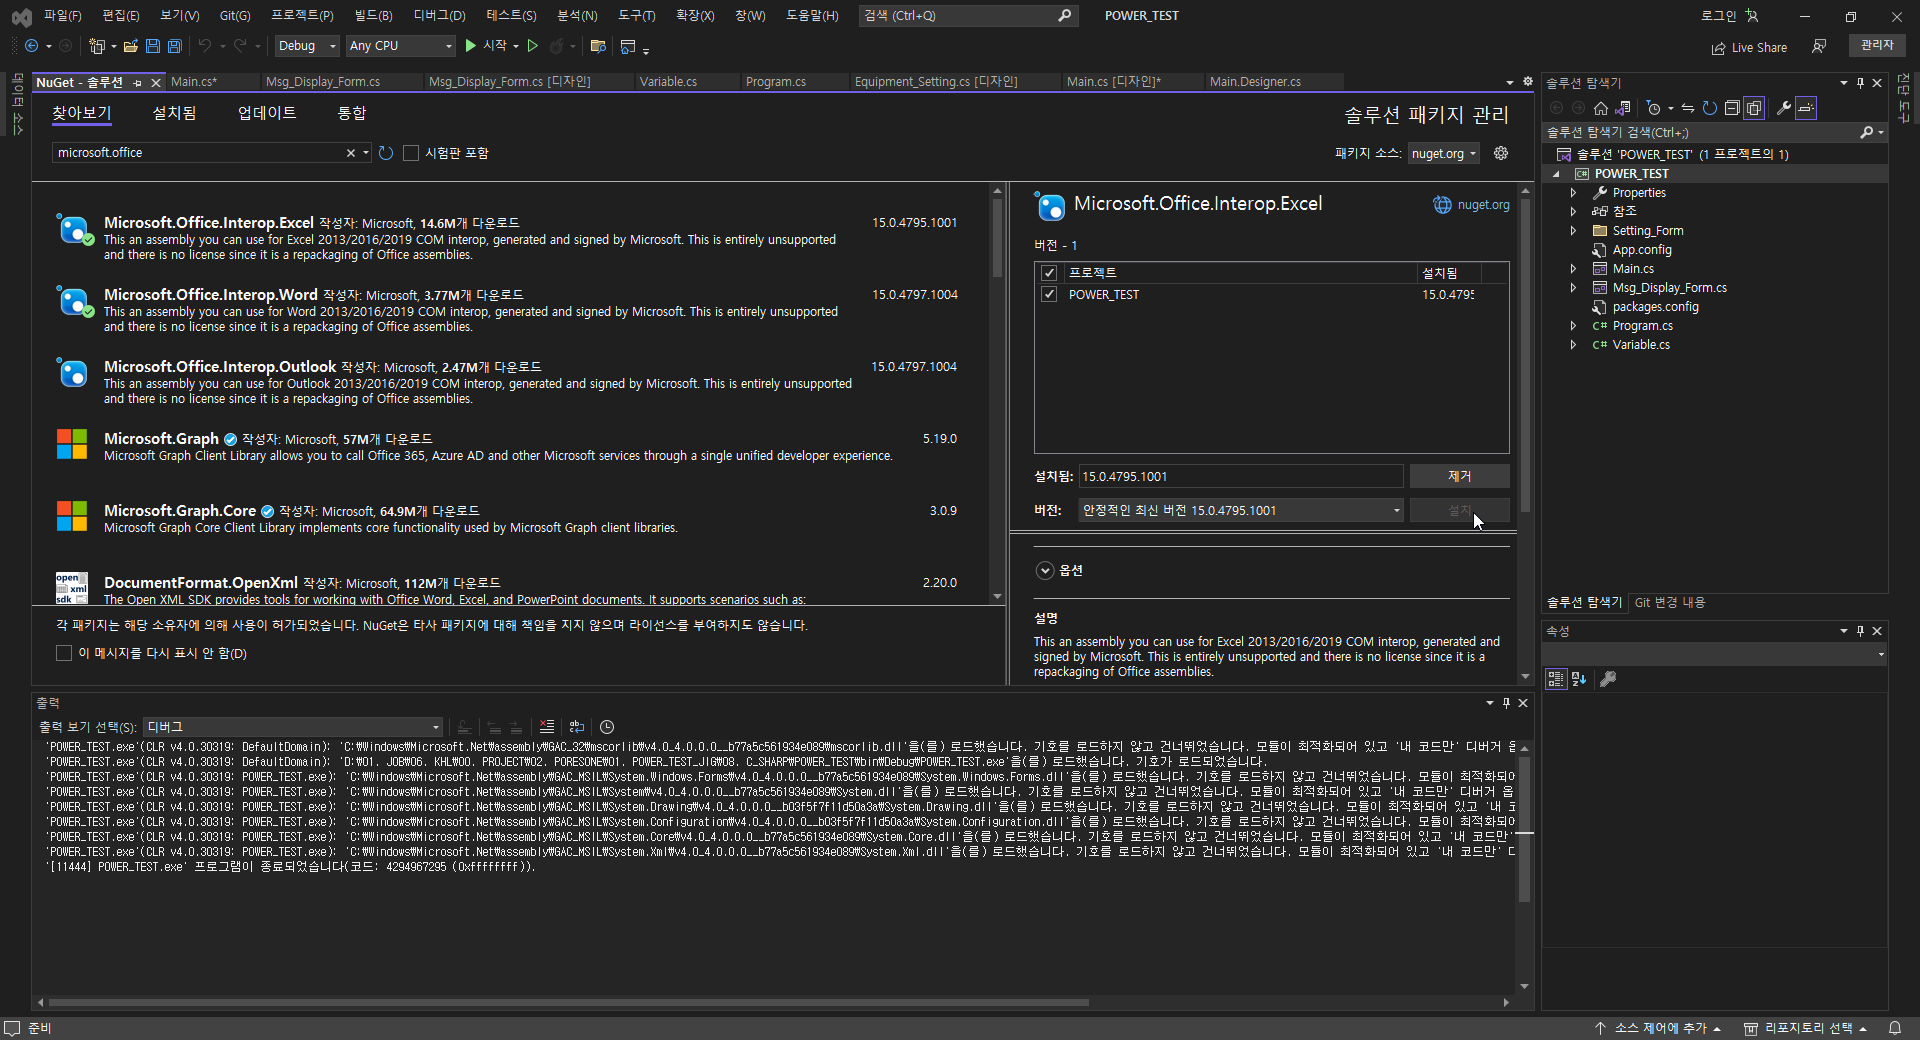Click the 시작 start debugging button
Viewport: 1920px width, 1040px height.
[486, 46]
